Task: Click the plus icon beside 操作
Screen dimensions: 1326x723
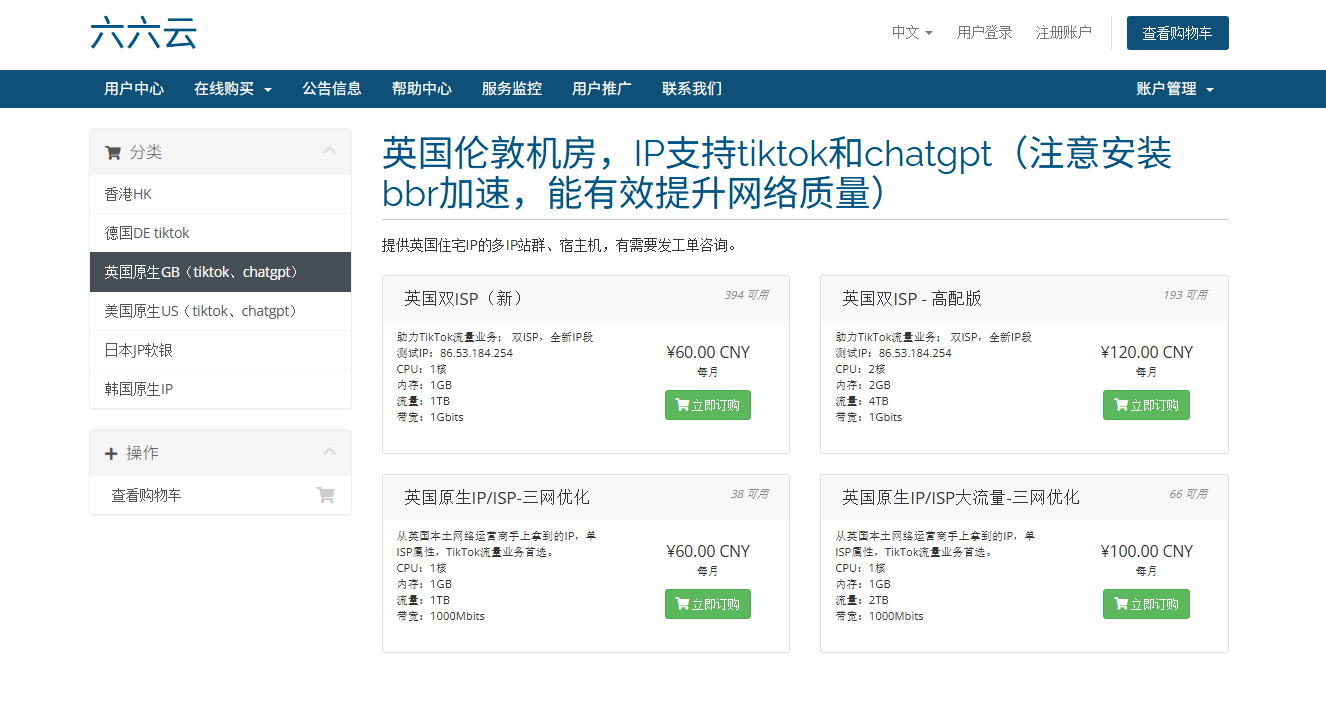Action: point(111,454)
